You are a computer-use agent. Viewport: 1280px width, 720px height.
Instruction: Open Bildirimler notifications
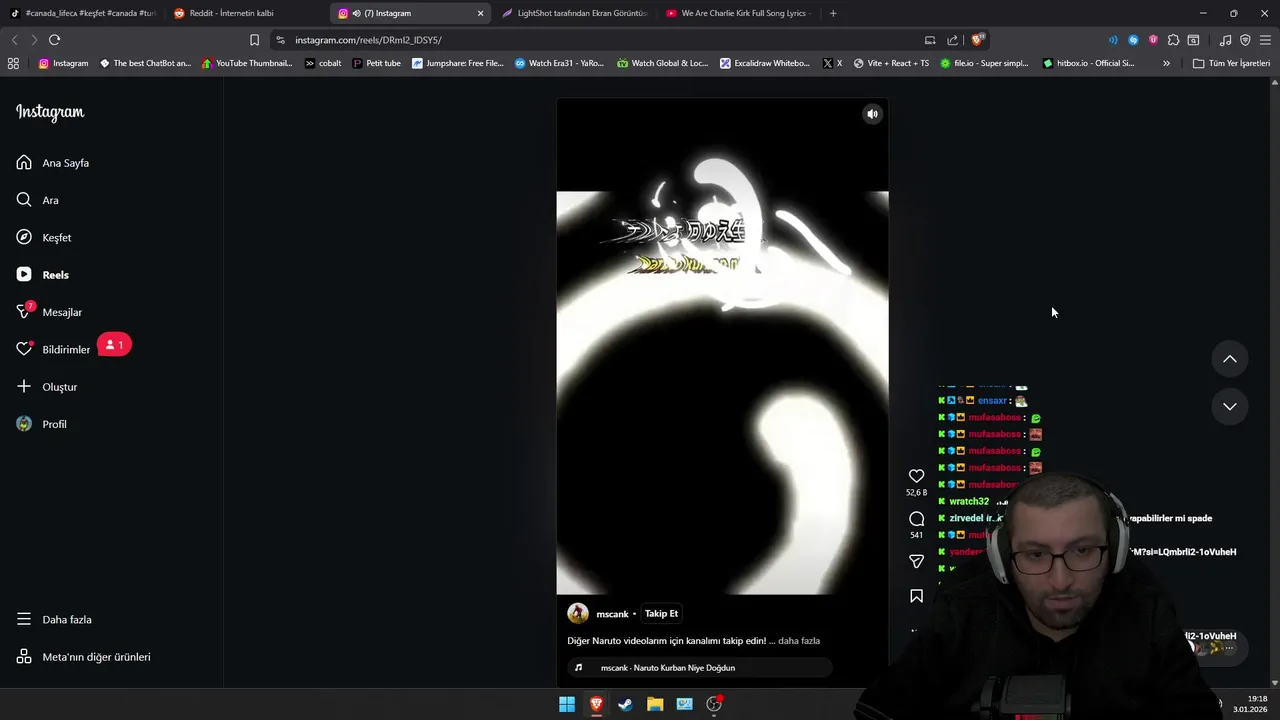point(52,350)
